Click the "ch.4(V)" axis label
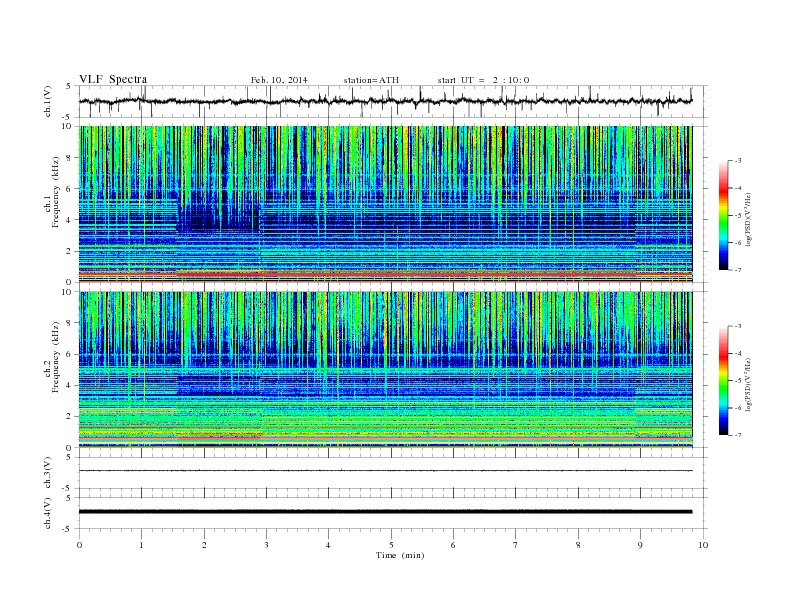792x612 pixels. pyautogui.click(x=48, y=513)
